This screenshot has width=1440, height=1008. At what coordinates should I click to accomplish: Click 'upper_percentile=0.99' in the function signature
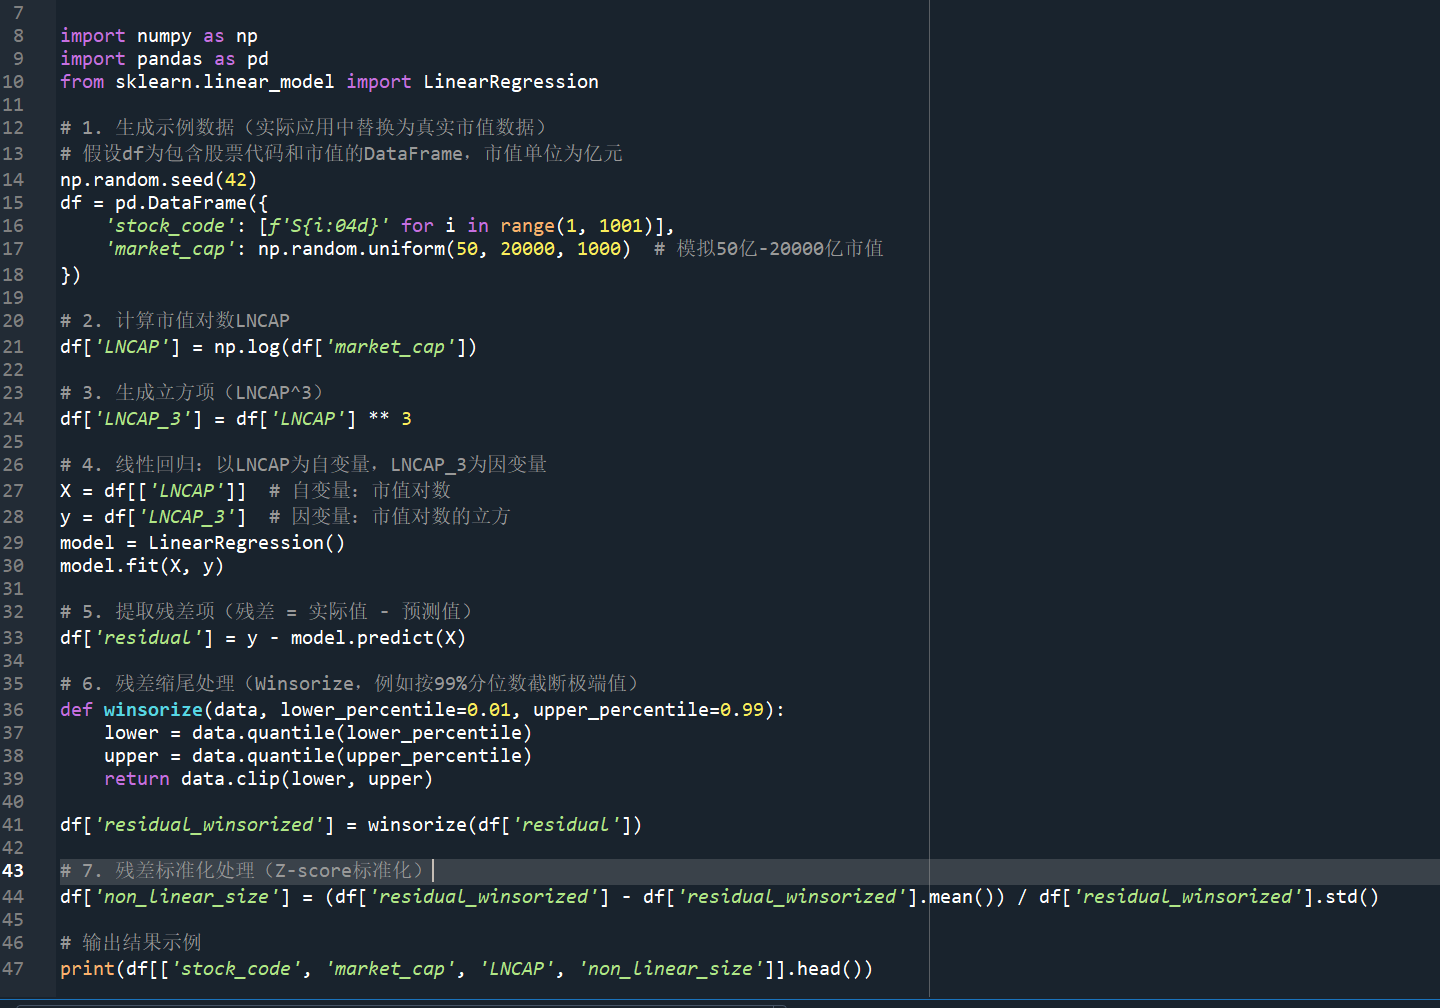(648, 710)
